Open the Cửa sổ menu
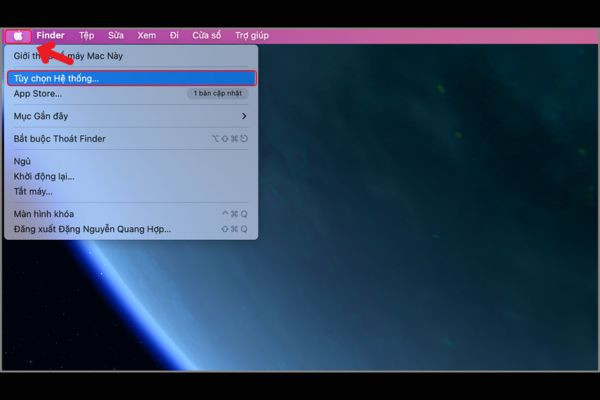 pyautogui.click(x=207, y=36)
